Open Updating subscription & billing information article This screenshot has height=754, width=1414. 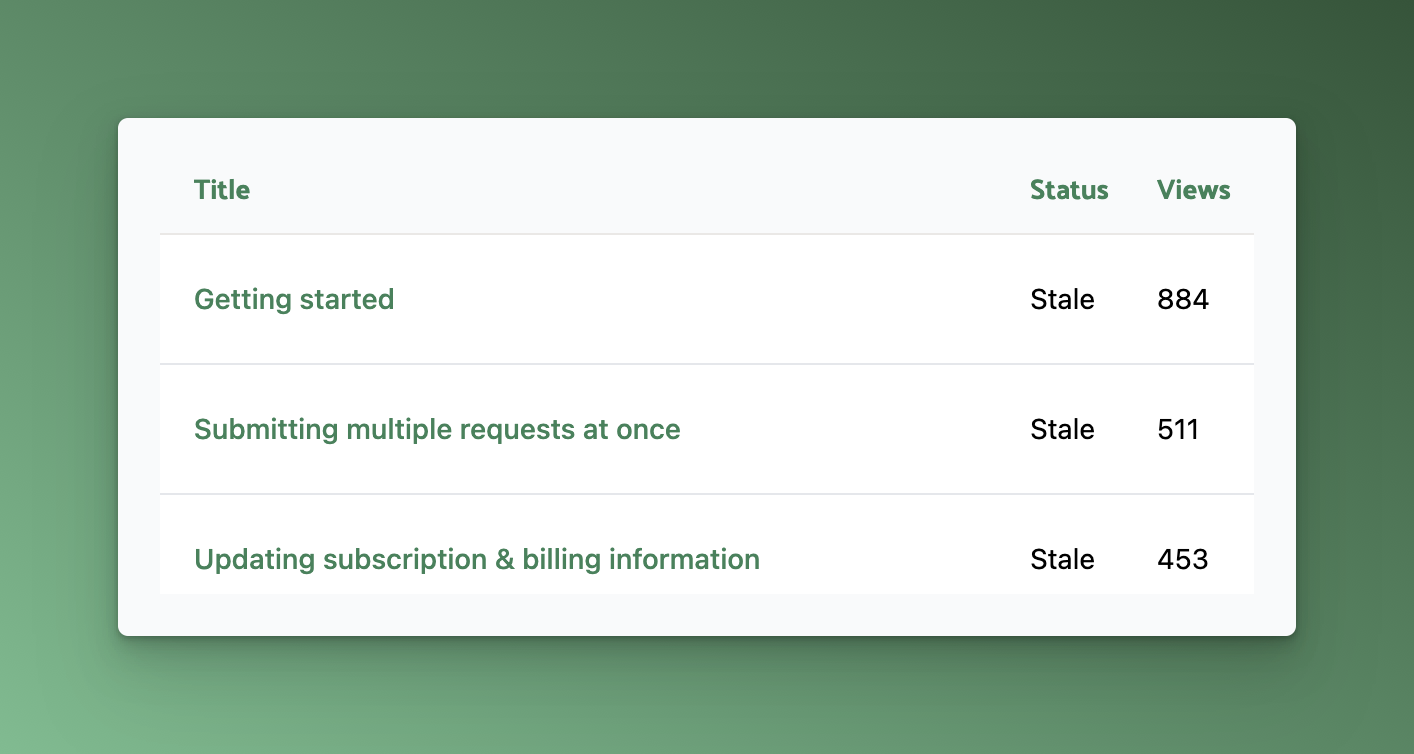click(477, 559)
